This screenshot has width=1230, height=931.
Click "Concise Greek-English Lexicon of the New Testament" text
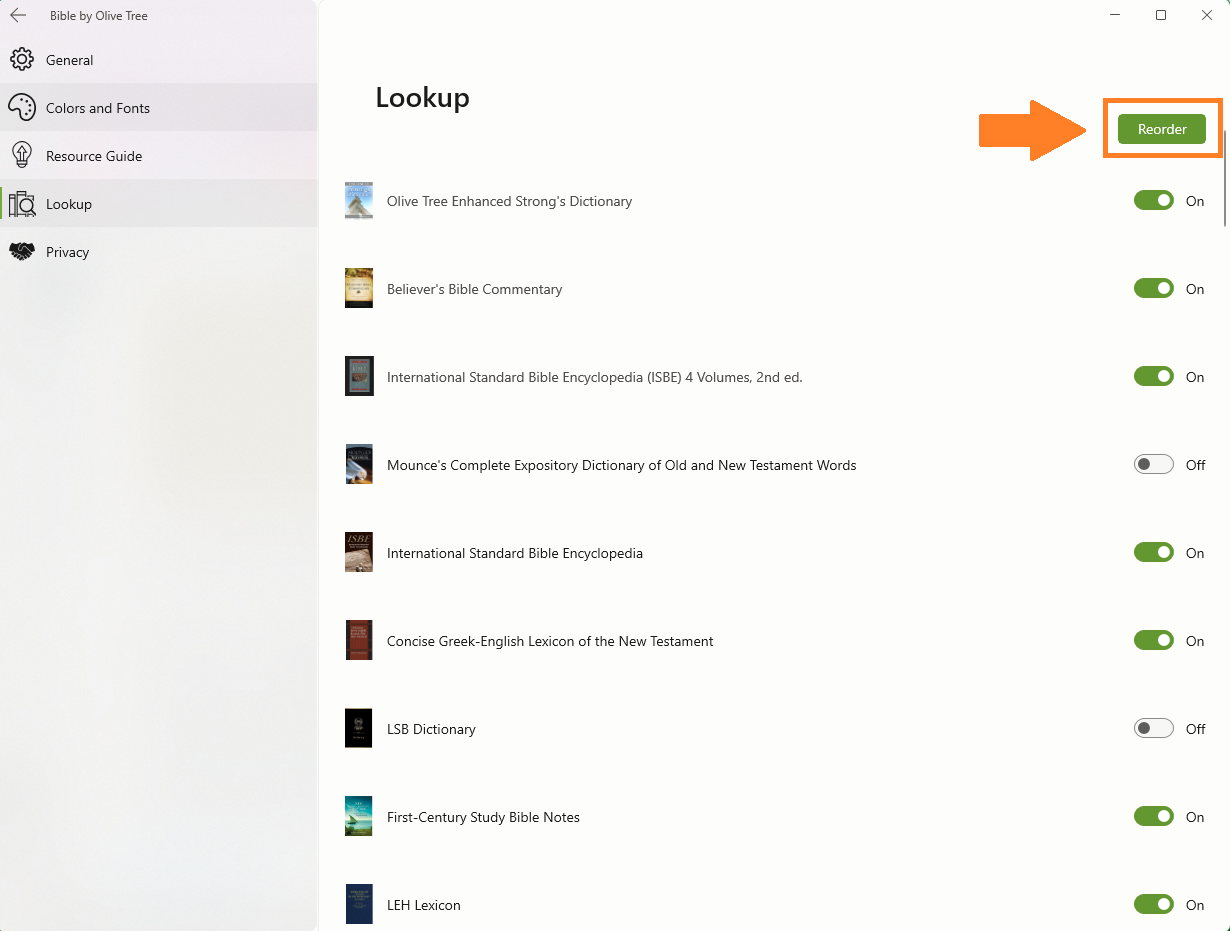pos(550,641)
